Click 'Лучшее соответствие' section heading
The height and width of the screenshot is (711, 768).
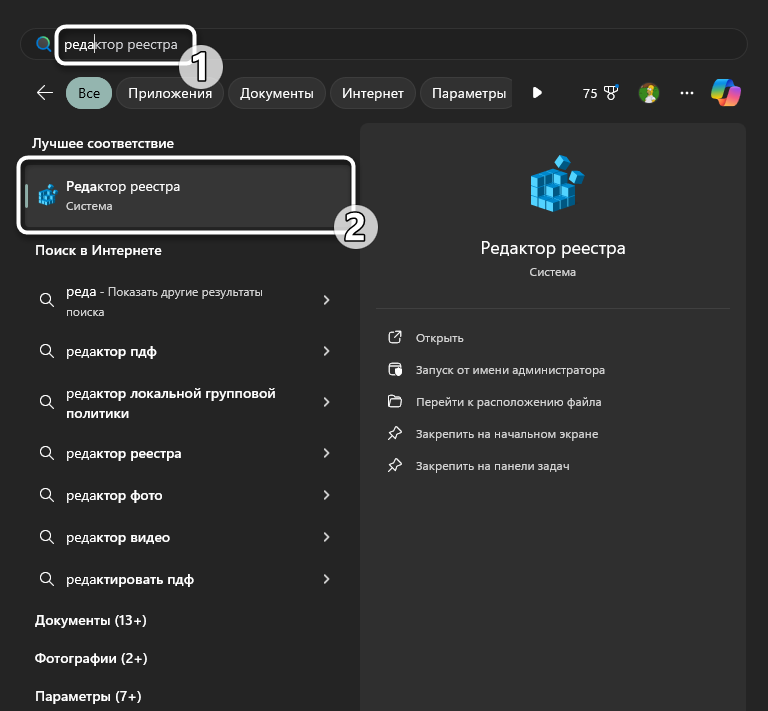[103, 143]
